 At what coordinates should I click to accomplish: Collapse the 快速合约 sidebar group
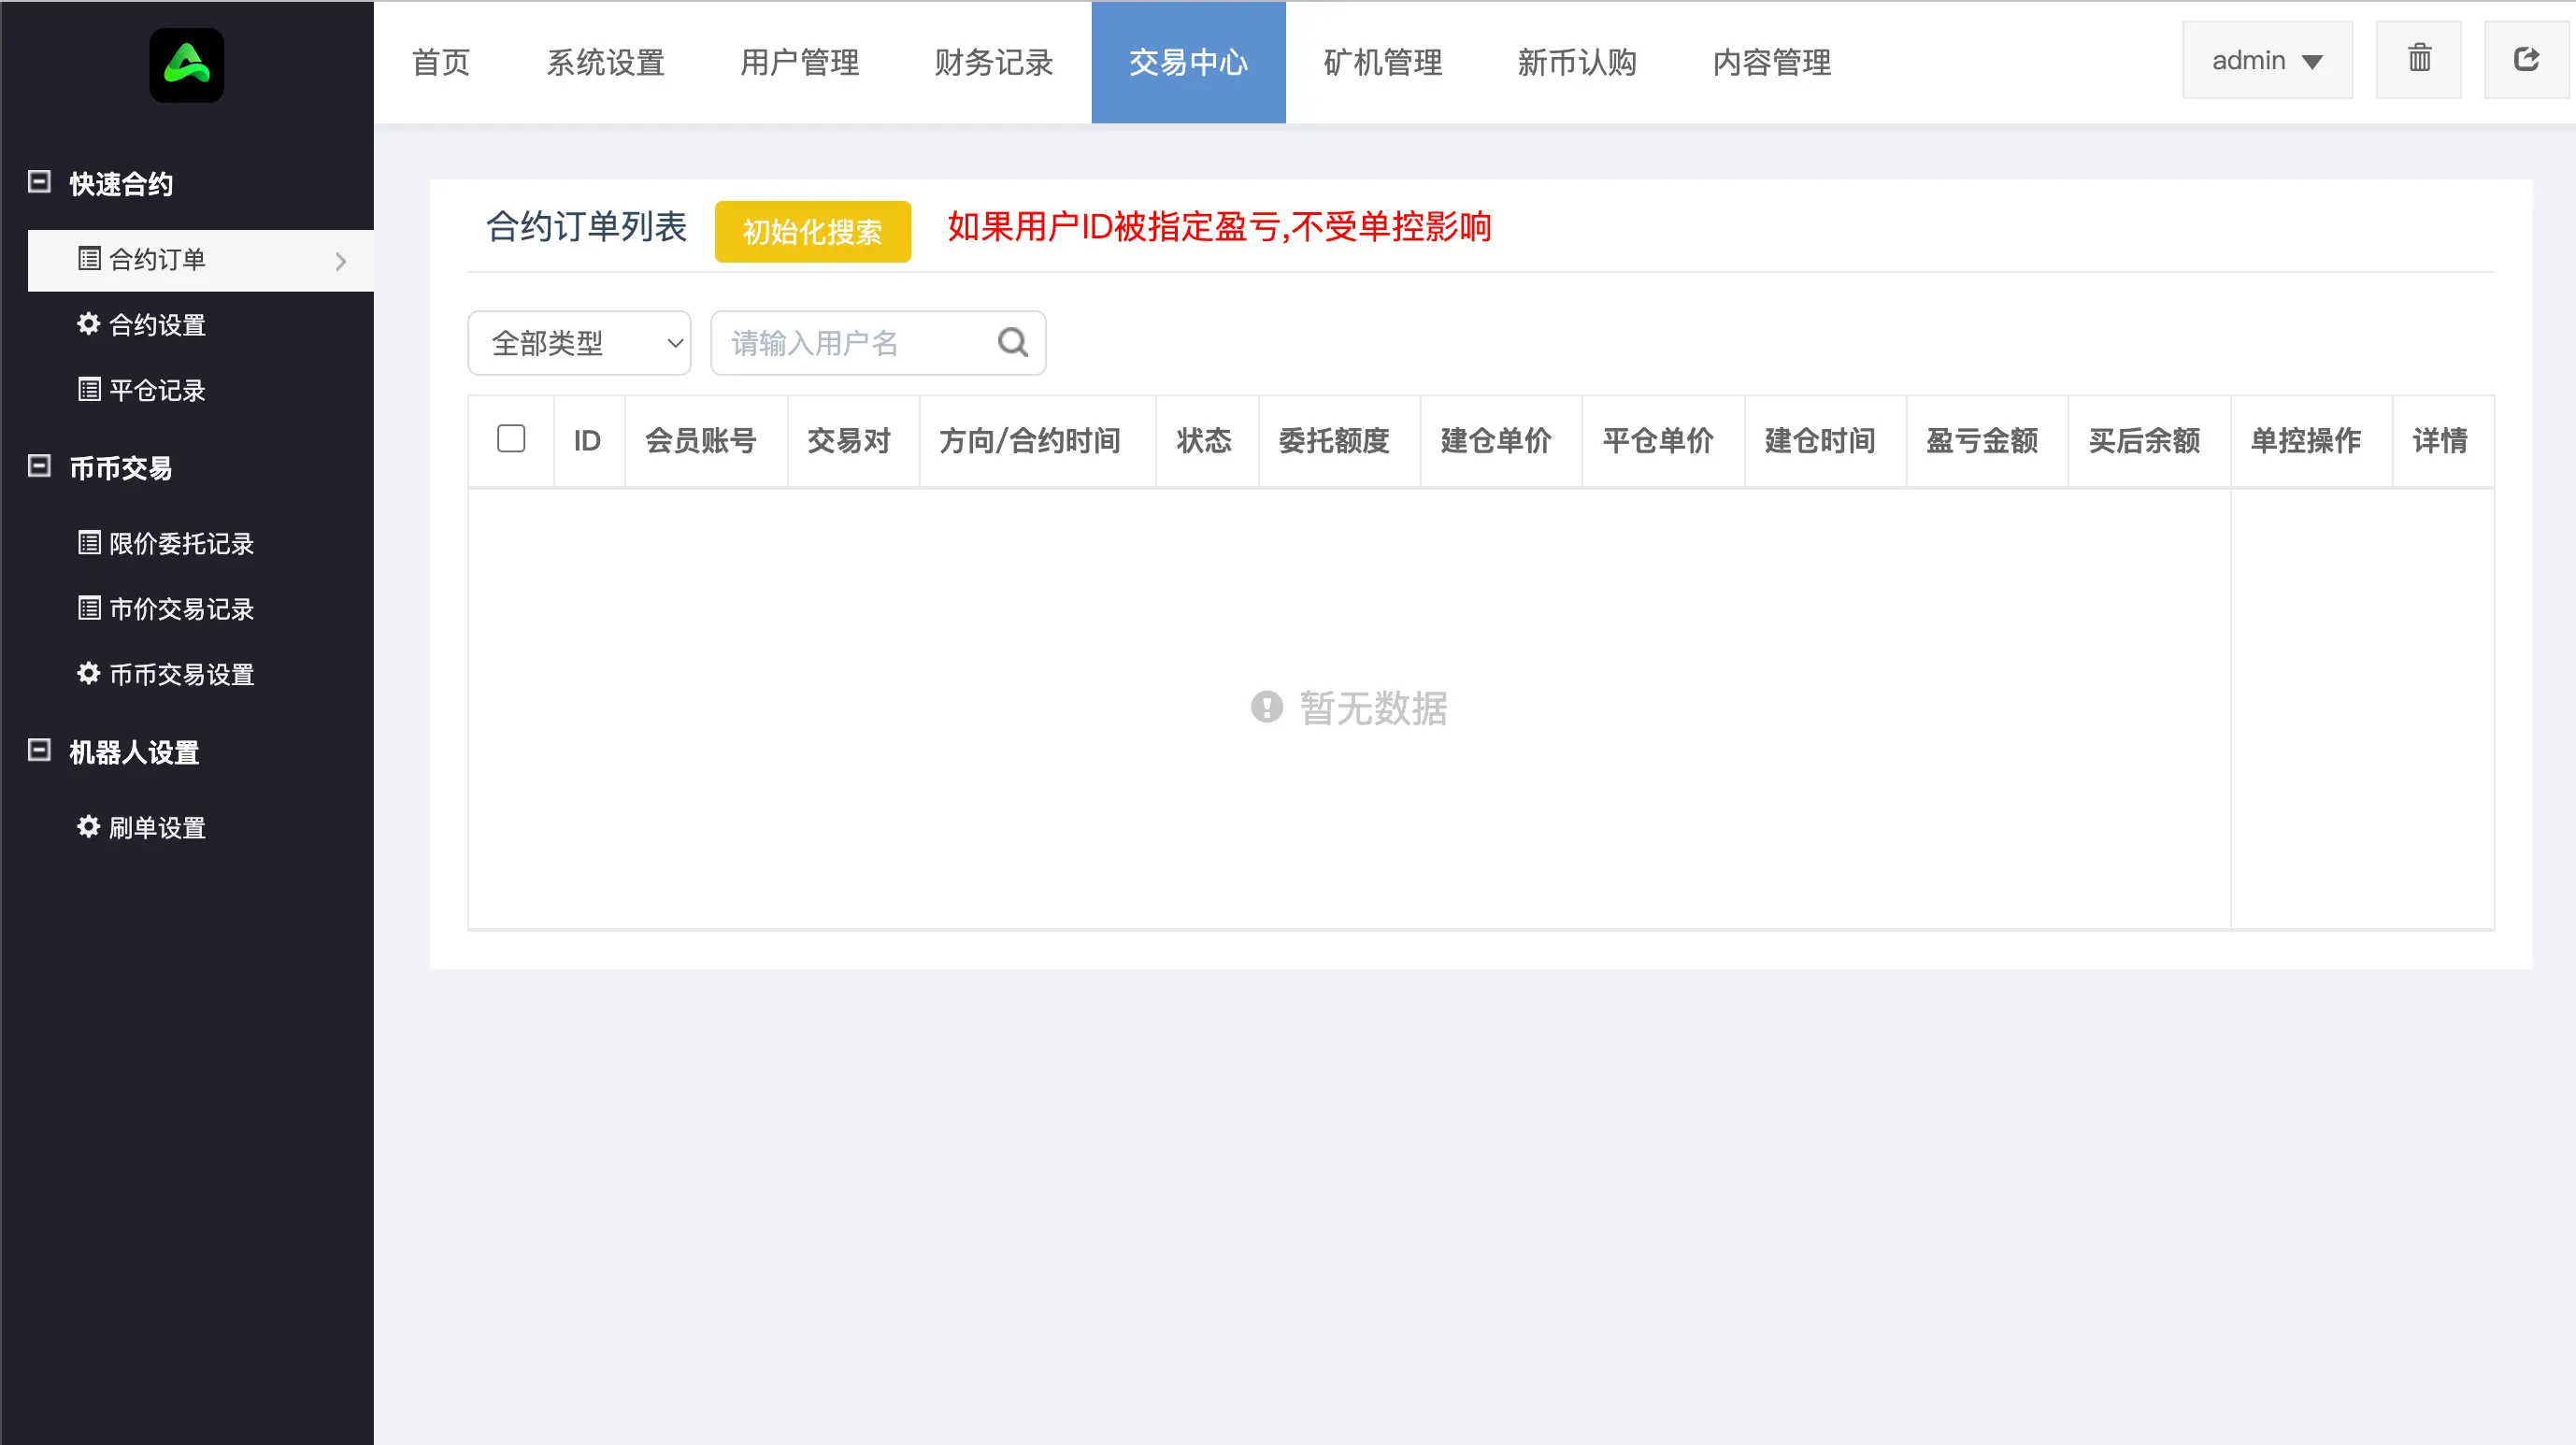click(39, 182)
